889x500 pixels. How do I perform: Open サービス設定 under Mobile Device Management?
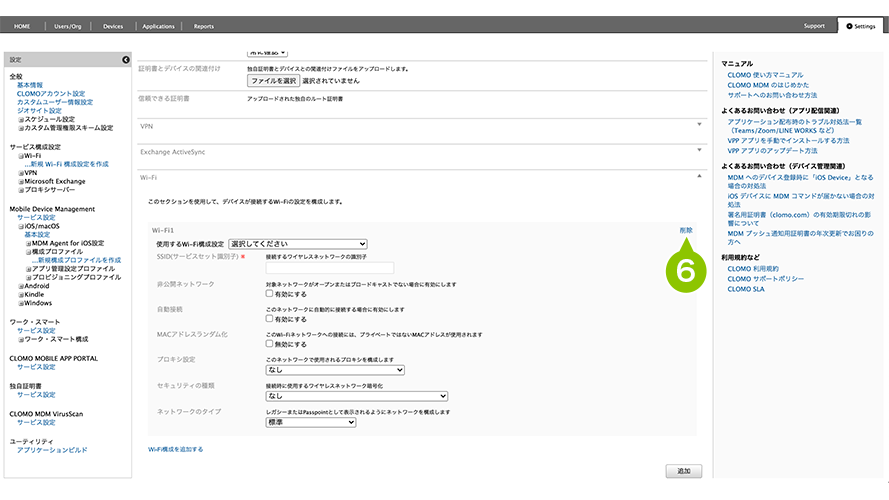tap(36, 218)
